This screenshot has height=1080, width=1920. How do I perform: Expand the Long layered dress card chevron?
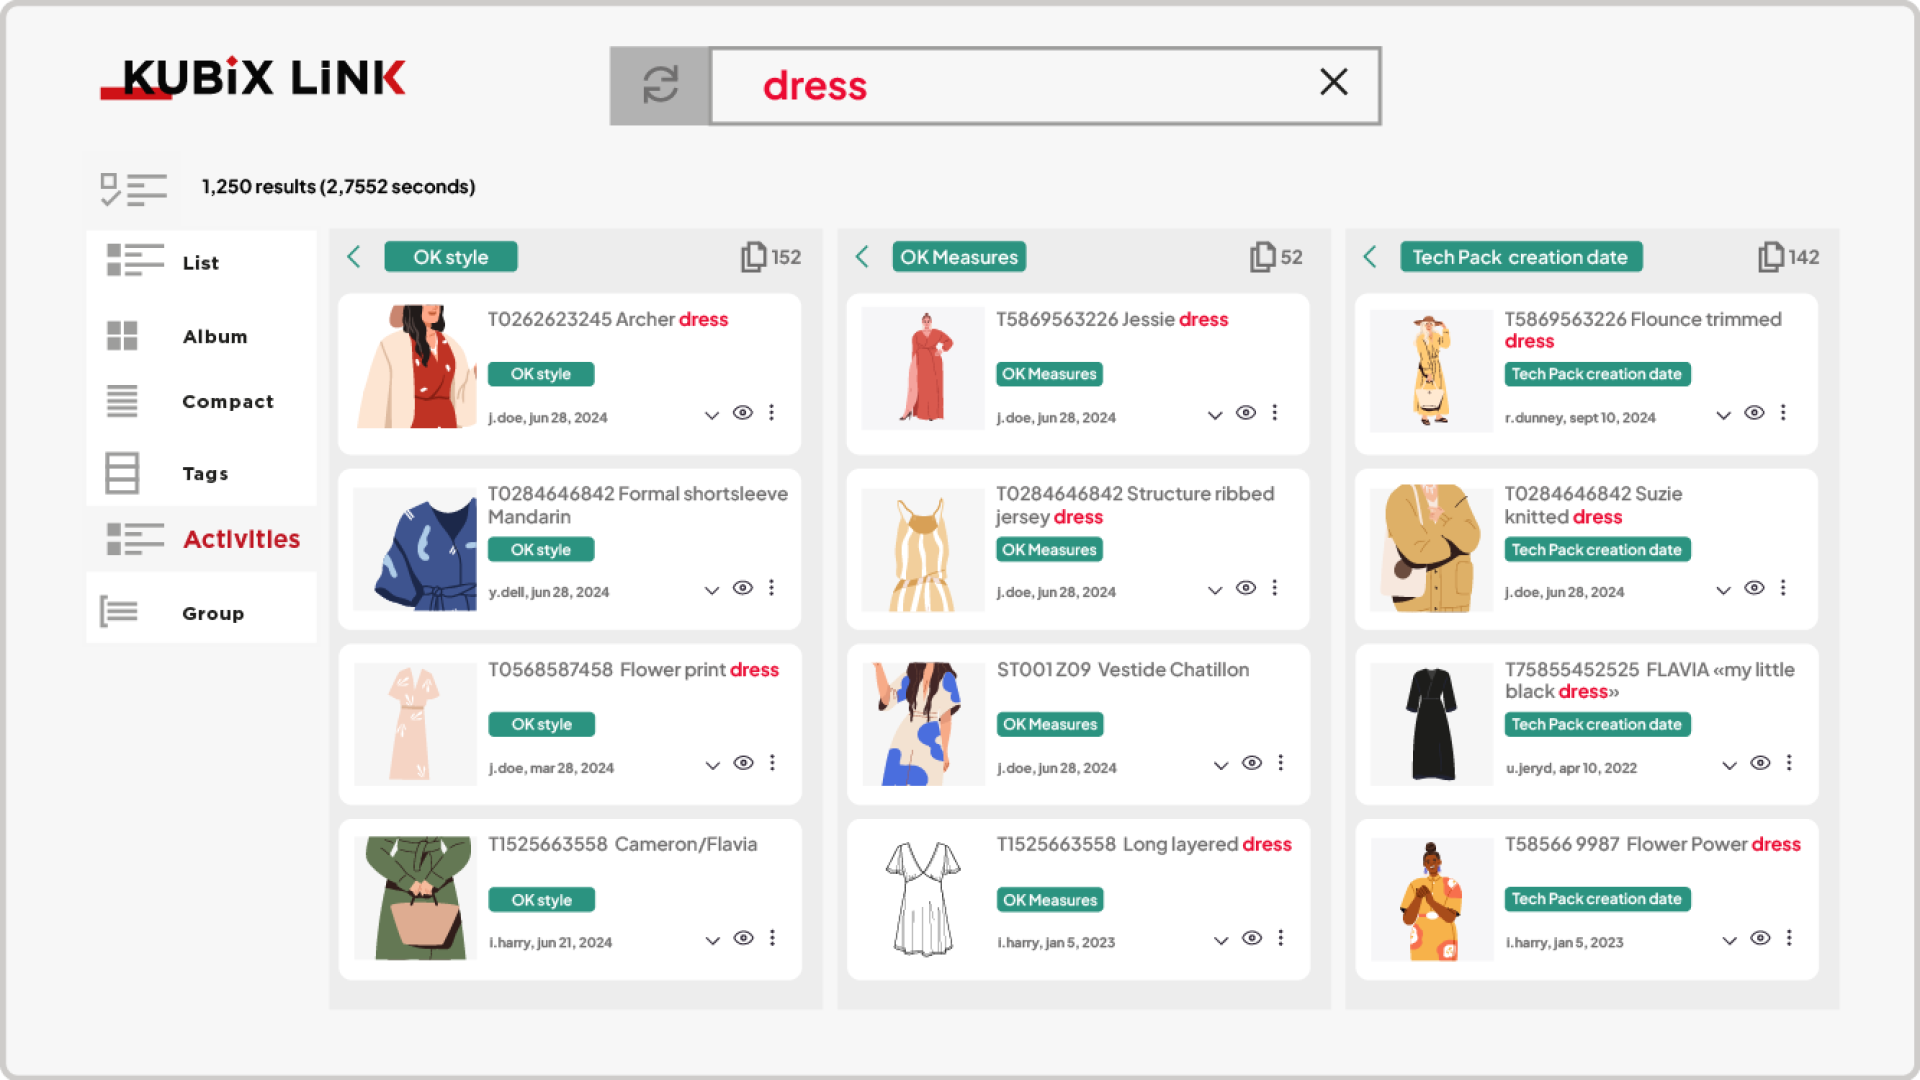pos(1221,941)
